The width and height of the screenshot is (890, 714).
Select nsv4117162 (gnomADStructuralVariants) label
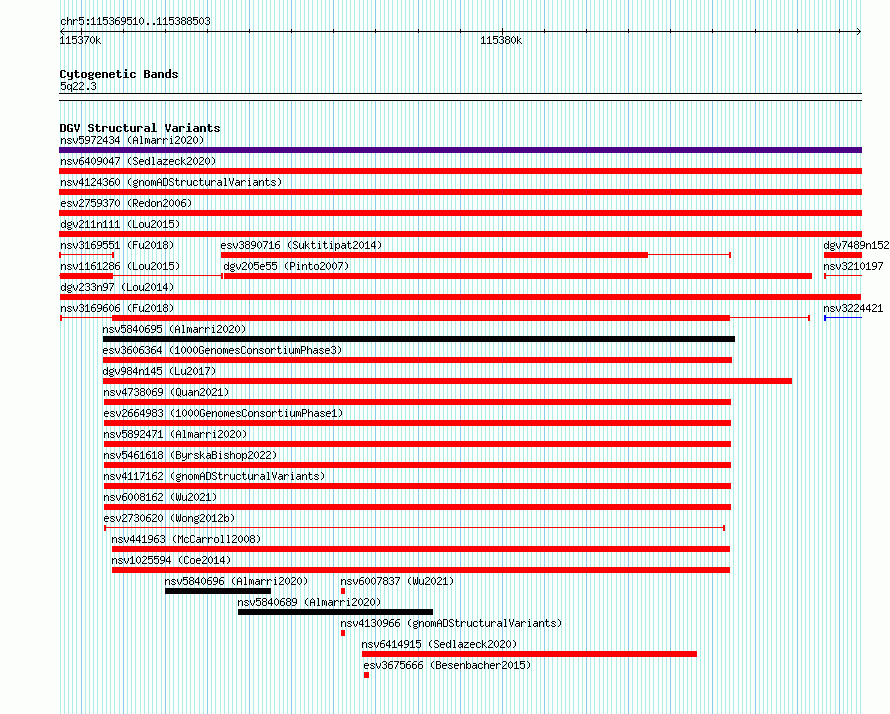[214, 476]
